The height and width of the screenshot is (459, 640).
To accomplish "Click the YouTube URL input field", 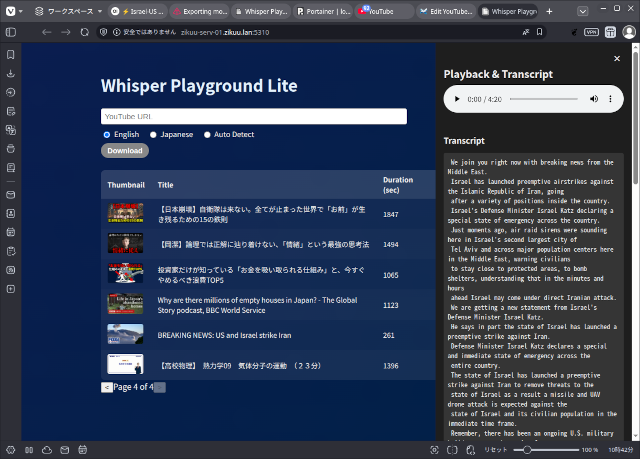I will coord(253,117).
